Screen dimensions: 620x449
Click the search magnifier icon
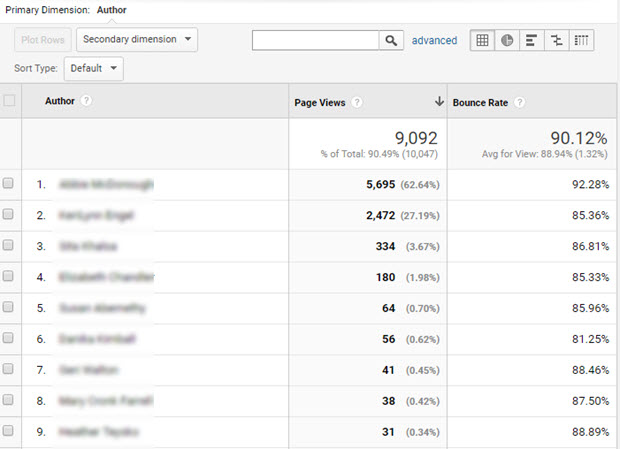(391, 41)
